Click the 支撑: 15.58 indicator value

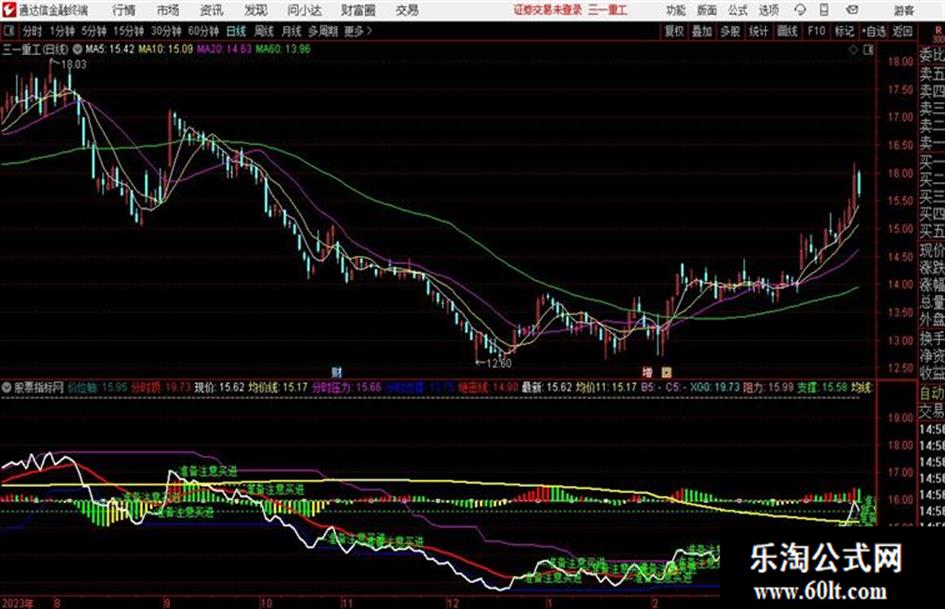pyautogui.click(x=822, y=387)
